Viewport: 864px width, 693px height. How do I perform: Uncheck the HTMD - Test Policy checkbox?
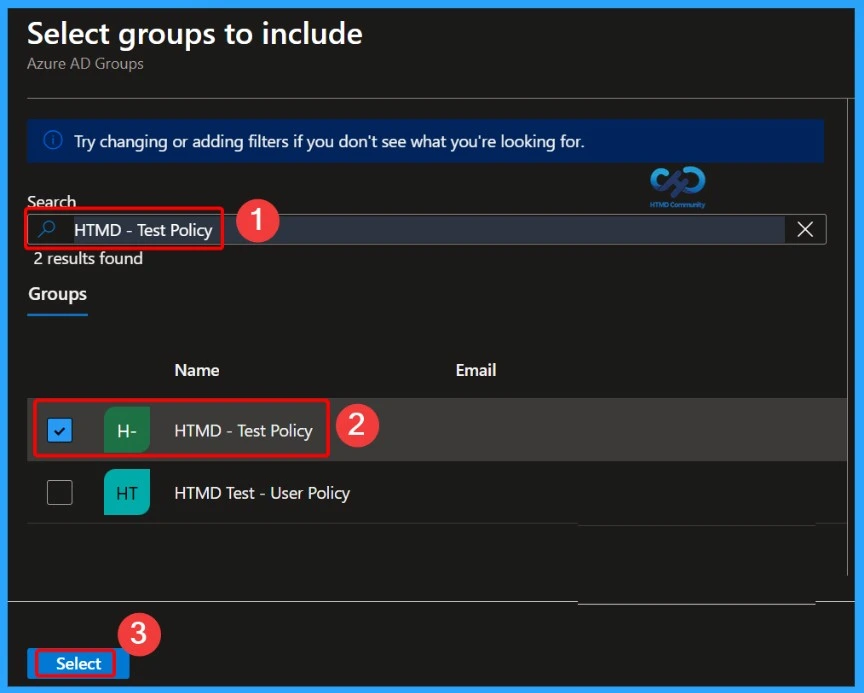[x=60, y=430]
